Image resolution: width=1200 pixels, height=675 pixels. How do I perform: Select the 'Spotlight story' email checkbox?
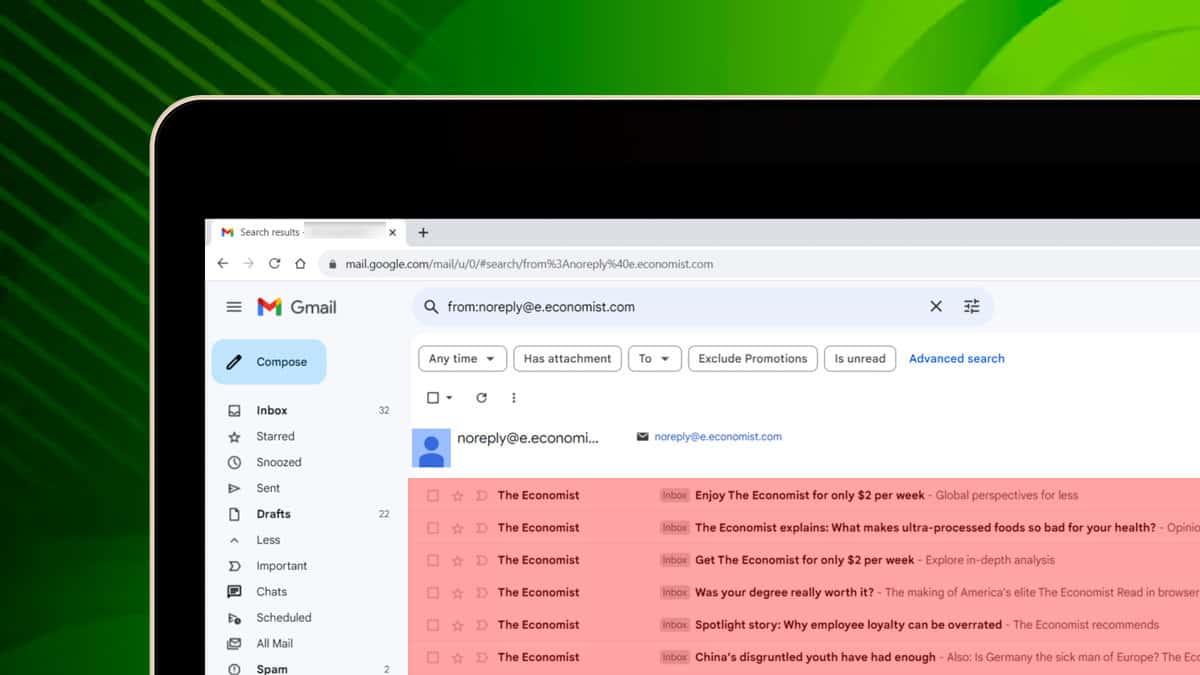click(433, 625)
